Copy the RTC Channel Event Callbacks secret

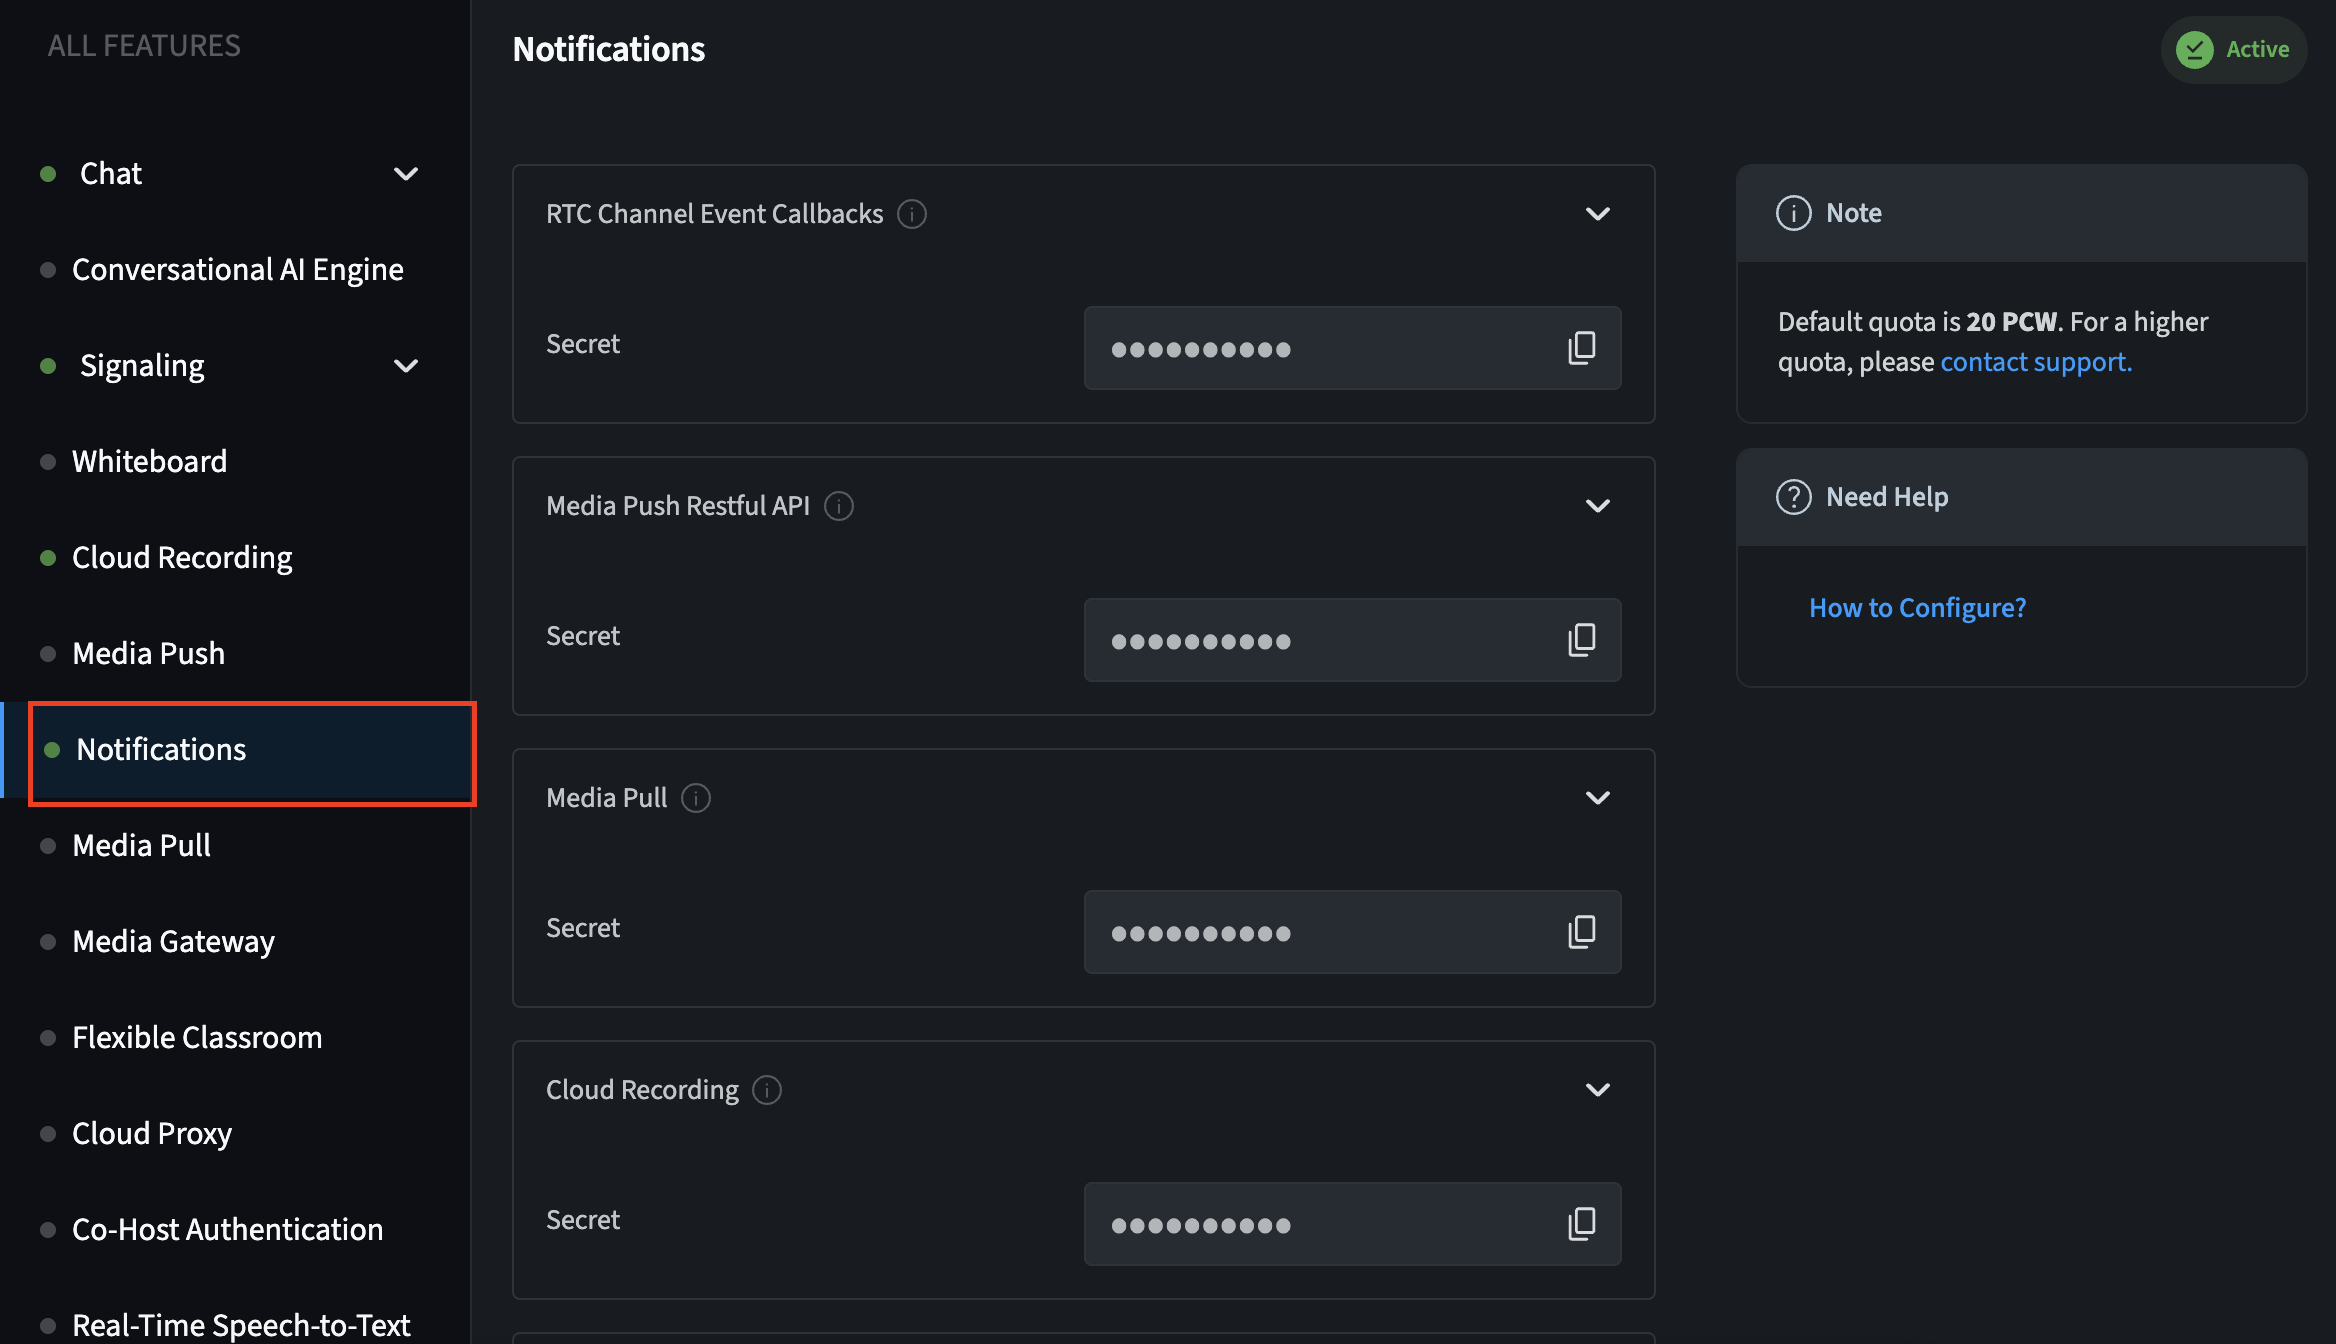(1583, 348)
